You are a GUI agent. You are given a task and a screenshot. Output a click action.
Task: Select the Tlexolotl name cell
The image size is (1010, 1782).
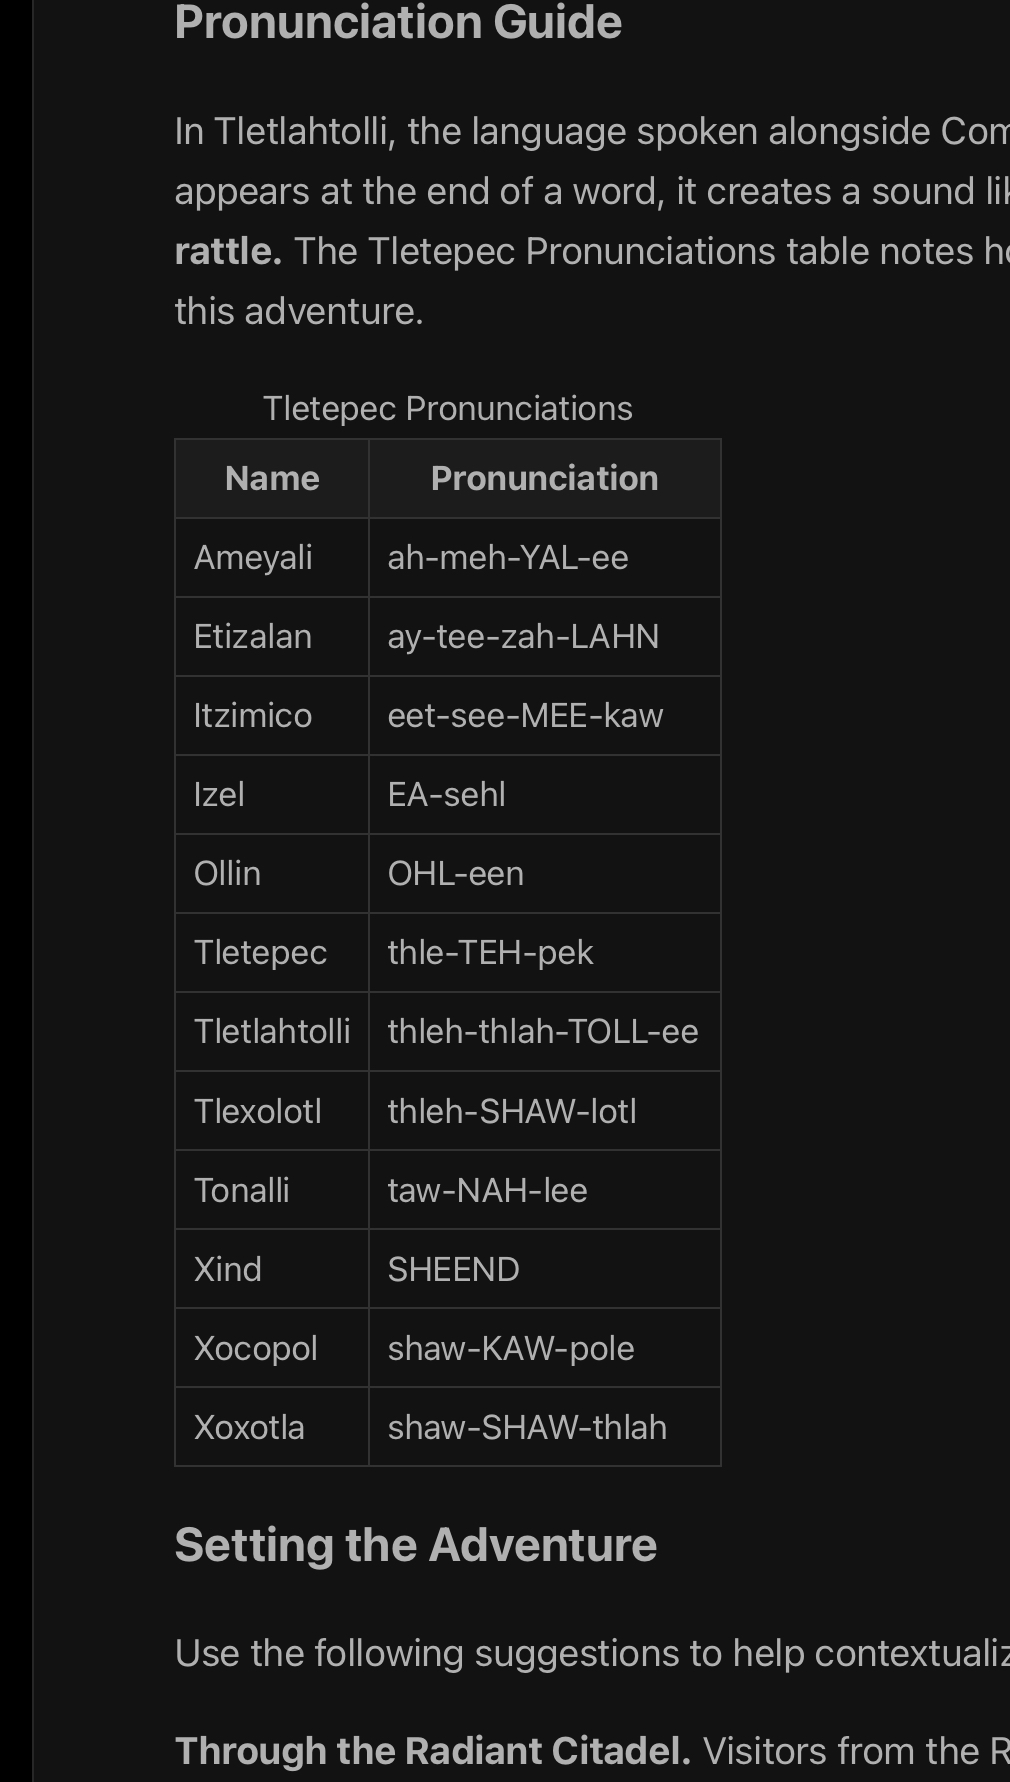[258, 1111]
